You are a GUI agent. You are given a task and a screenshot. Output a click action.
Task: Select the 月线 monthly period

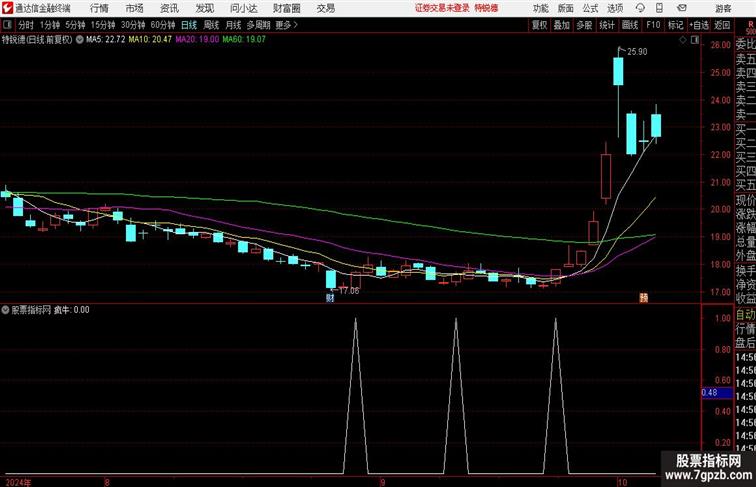point(233,25)
